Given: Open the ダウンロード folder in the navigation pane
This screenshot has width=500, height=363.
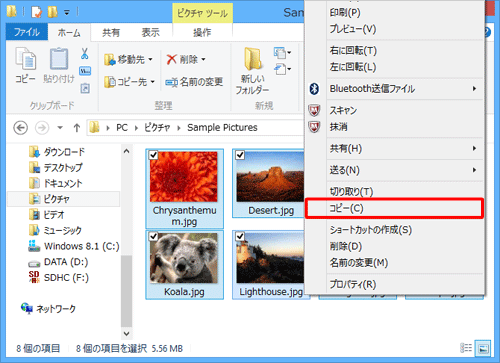Looking at the screenshot, I should pos(57,152).
